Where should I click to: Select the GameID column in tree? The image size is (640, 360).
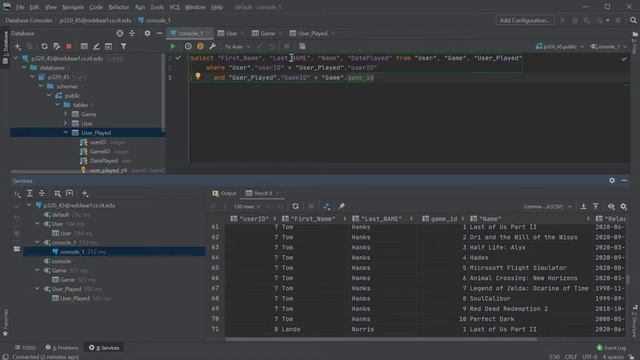tap(100, 151)
